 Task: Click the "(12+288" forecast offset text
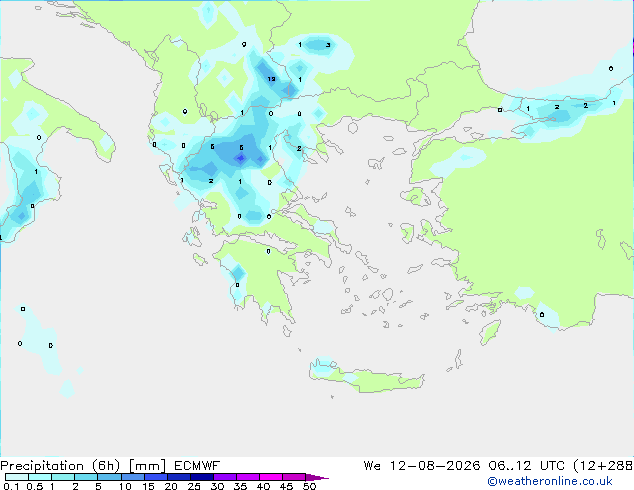(603, 466)
